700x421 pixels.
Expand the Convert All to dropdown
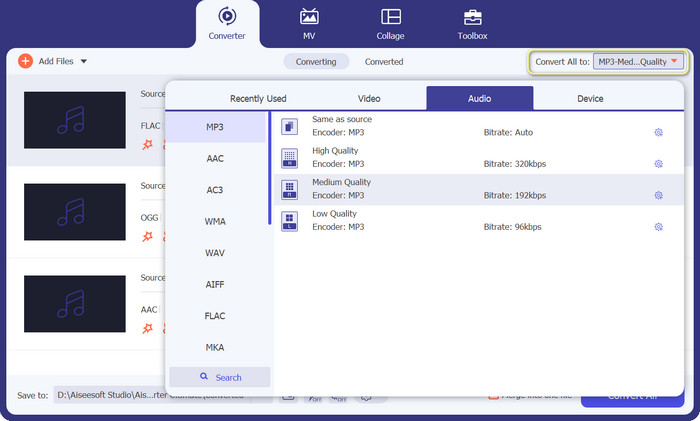point(639,62)
